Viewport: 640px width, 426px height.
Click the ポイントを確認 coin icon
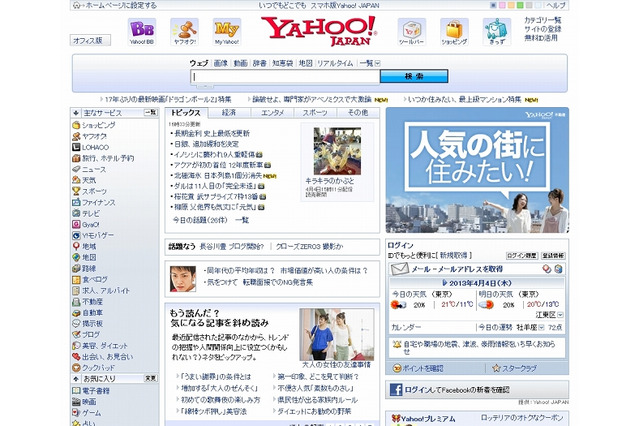[x=397, y=368]
